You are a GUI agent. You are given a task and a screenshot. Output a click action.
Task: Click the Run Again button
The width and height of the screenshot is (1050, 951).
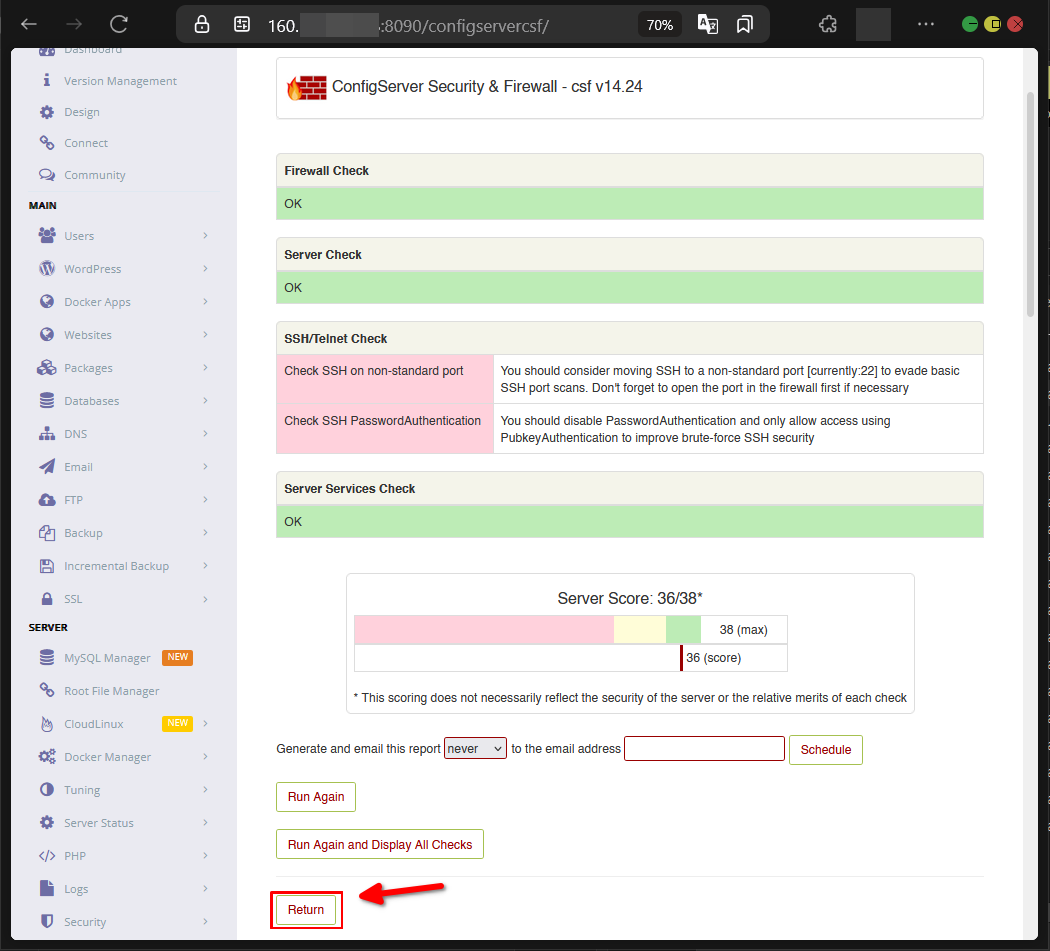point(316,796)
